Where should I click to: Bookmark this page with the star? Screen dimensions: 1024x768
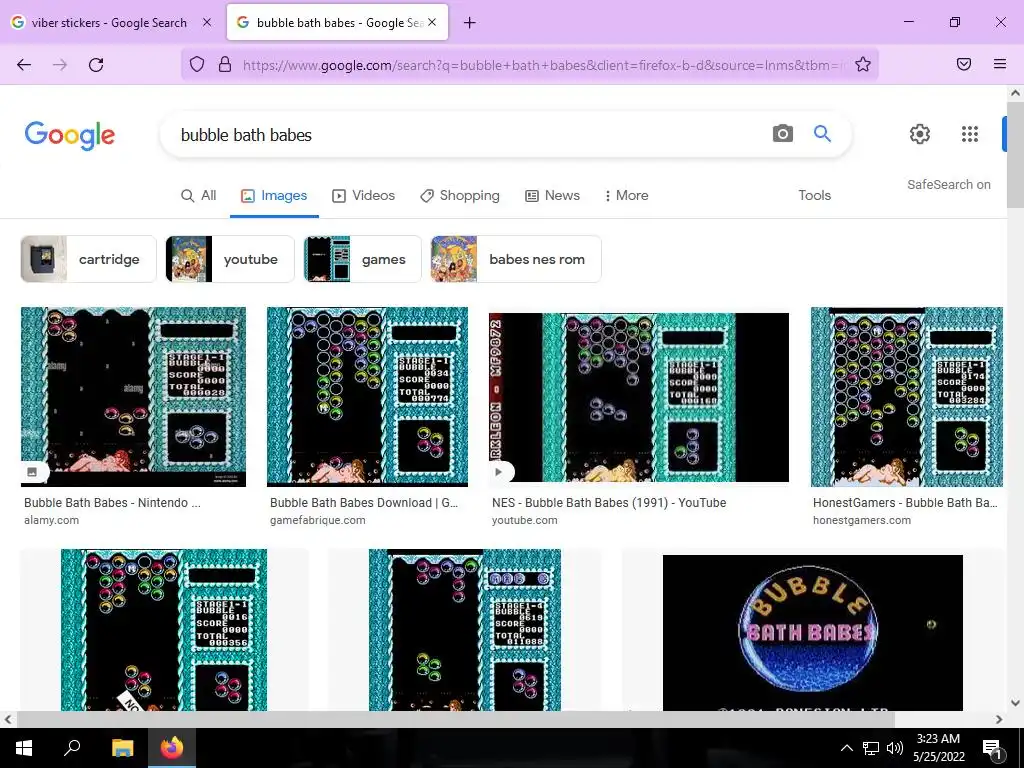[x=863, y=64]
